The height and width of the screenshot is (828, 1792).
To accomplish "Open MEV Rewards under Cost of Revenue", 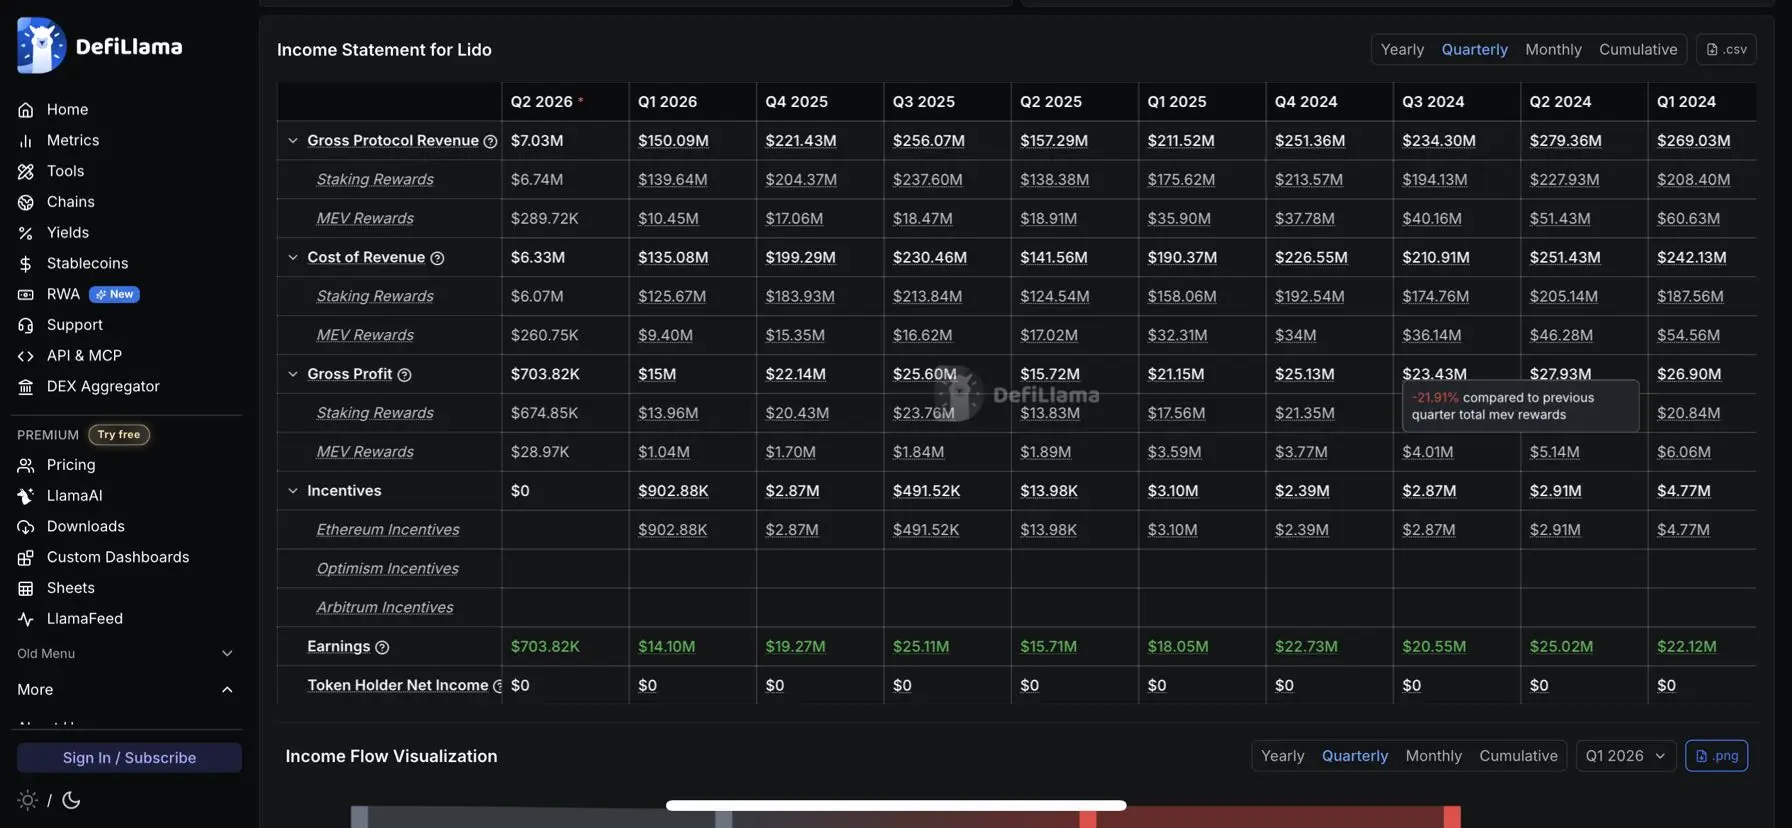I will coord(365,336).
